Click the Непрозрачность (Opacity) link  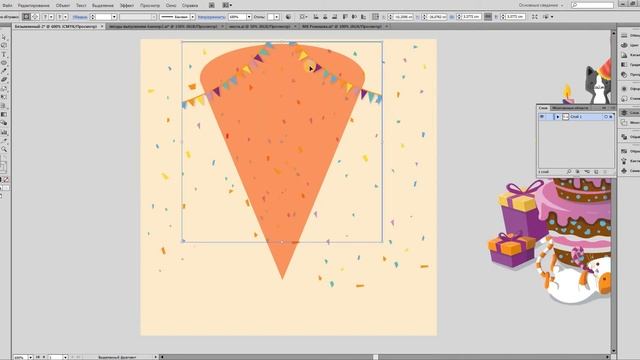(x=211, y=17)
